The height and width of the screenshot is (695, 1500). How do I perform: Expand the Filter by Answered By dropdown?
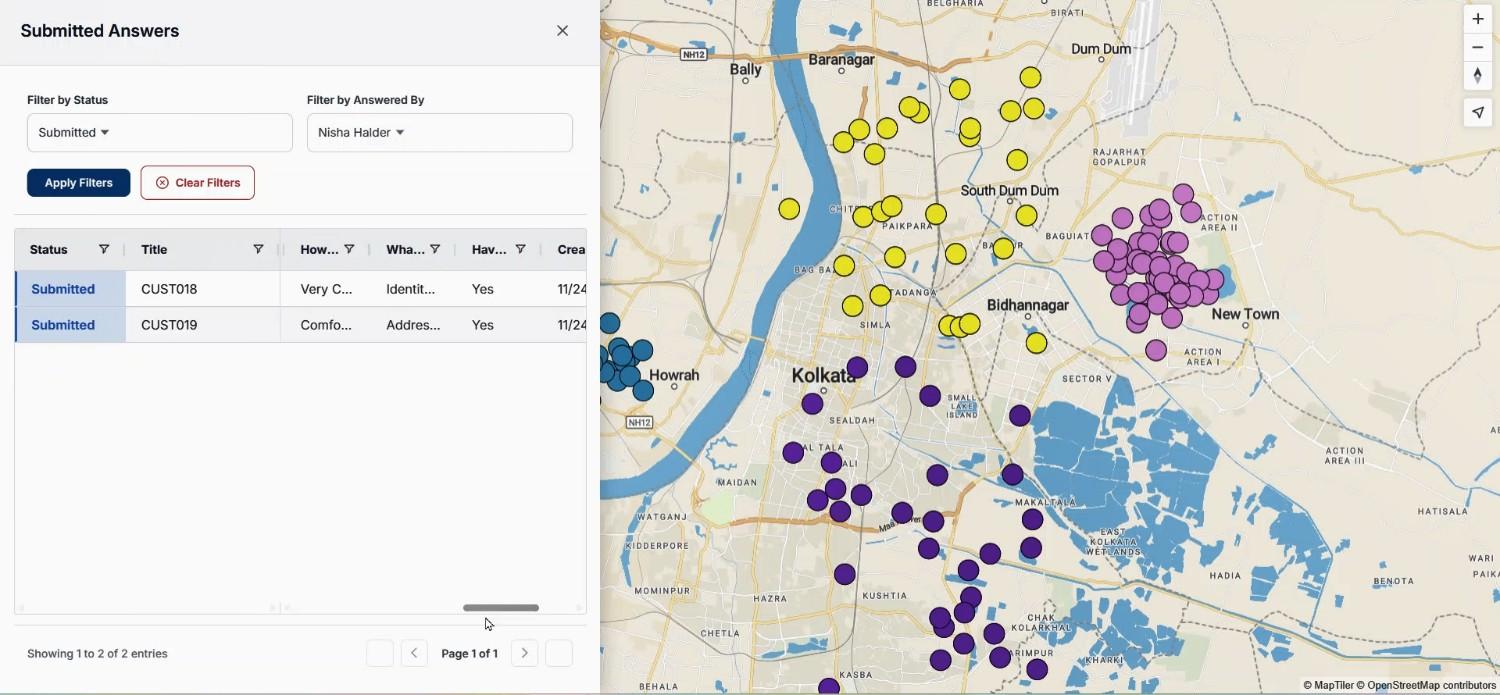(439, 133)
